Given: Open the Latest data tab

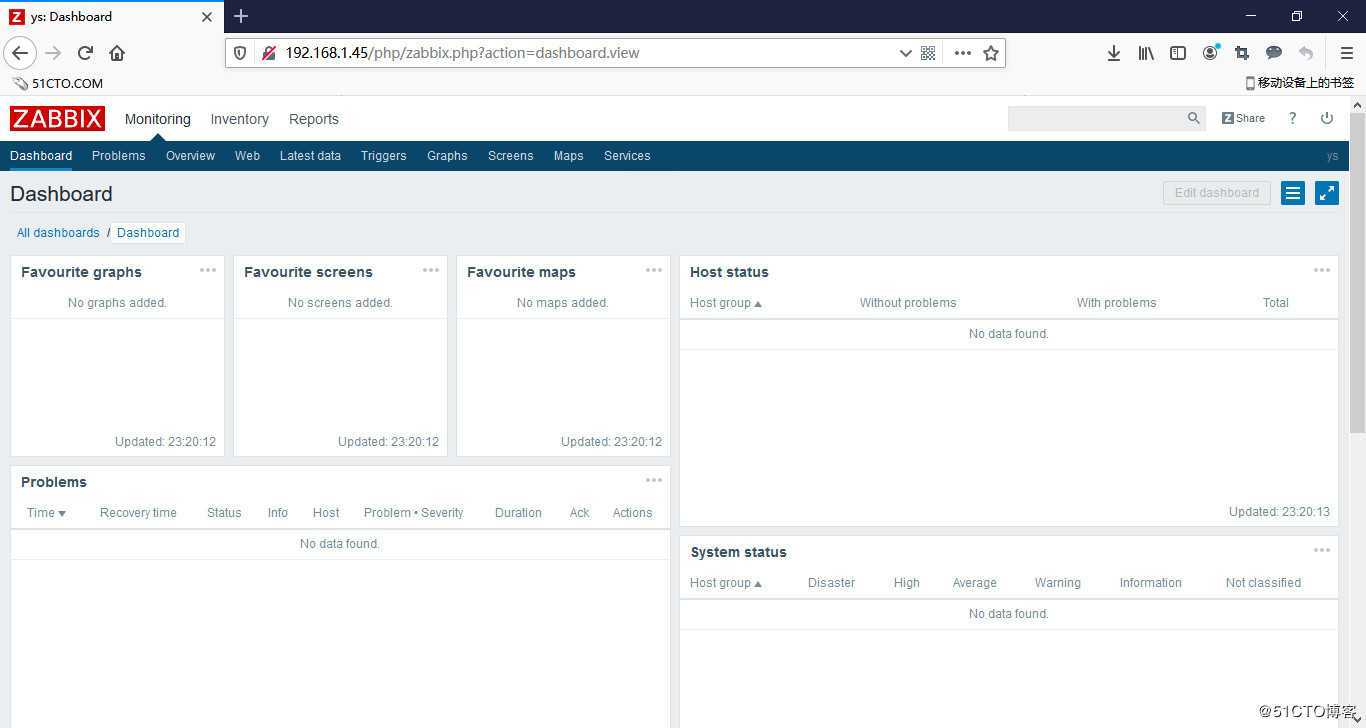Looking at the screenshot, I should click(x=310, y=156).
